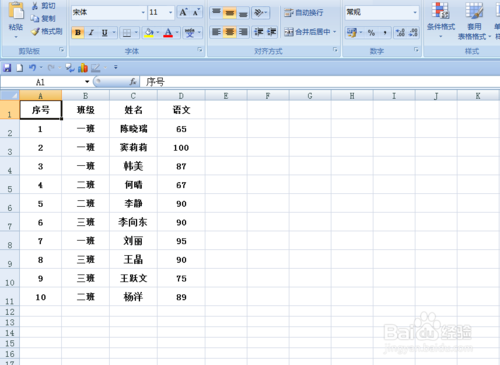The width and height of the screenshot is (500, 365).
Task: Select cell containing 陈晓瑞
Action: pyautogui.click(x=133, y=129)
